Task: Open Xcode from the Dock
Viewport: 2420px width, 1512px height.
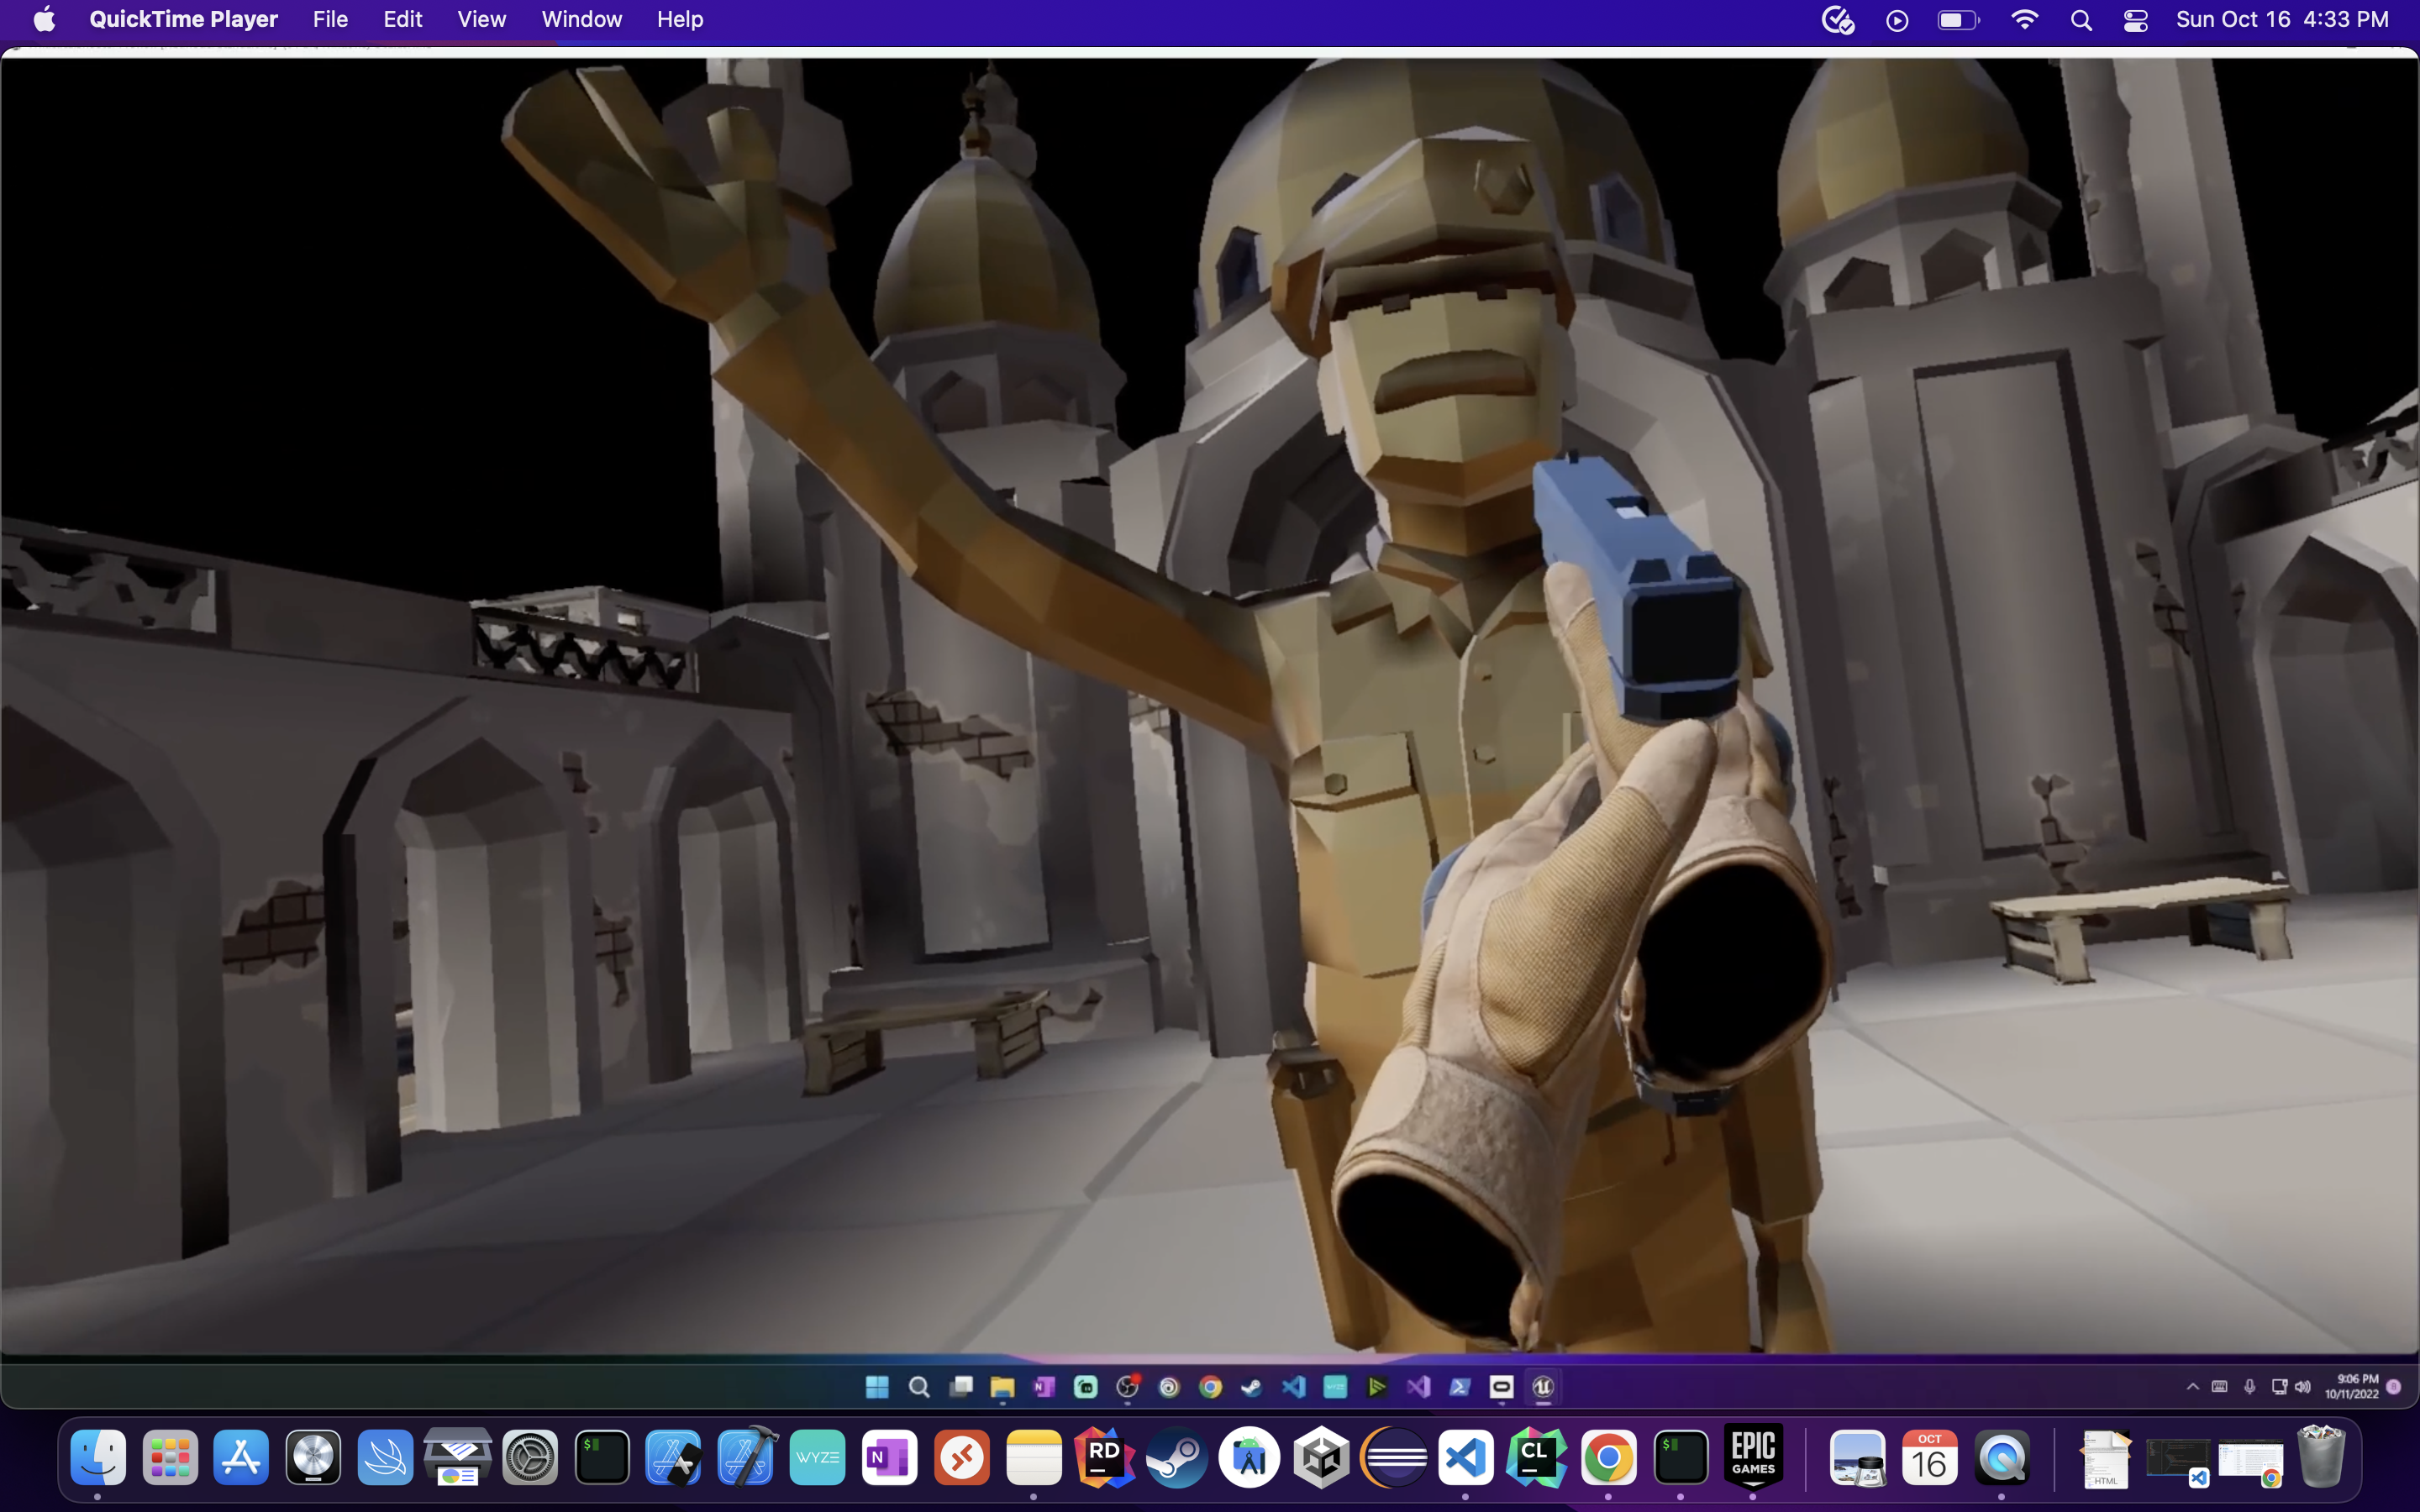Action: point(746,1456)
